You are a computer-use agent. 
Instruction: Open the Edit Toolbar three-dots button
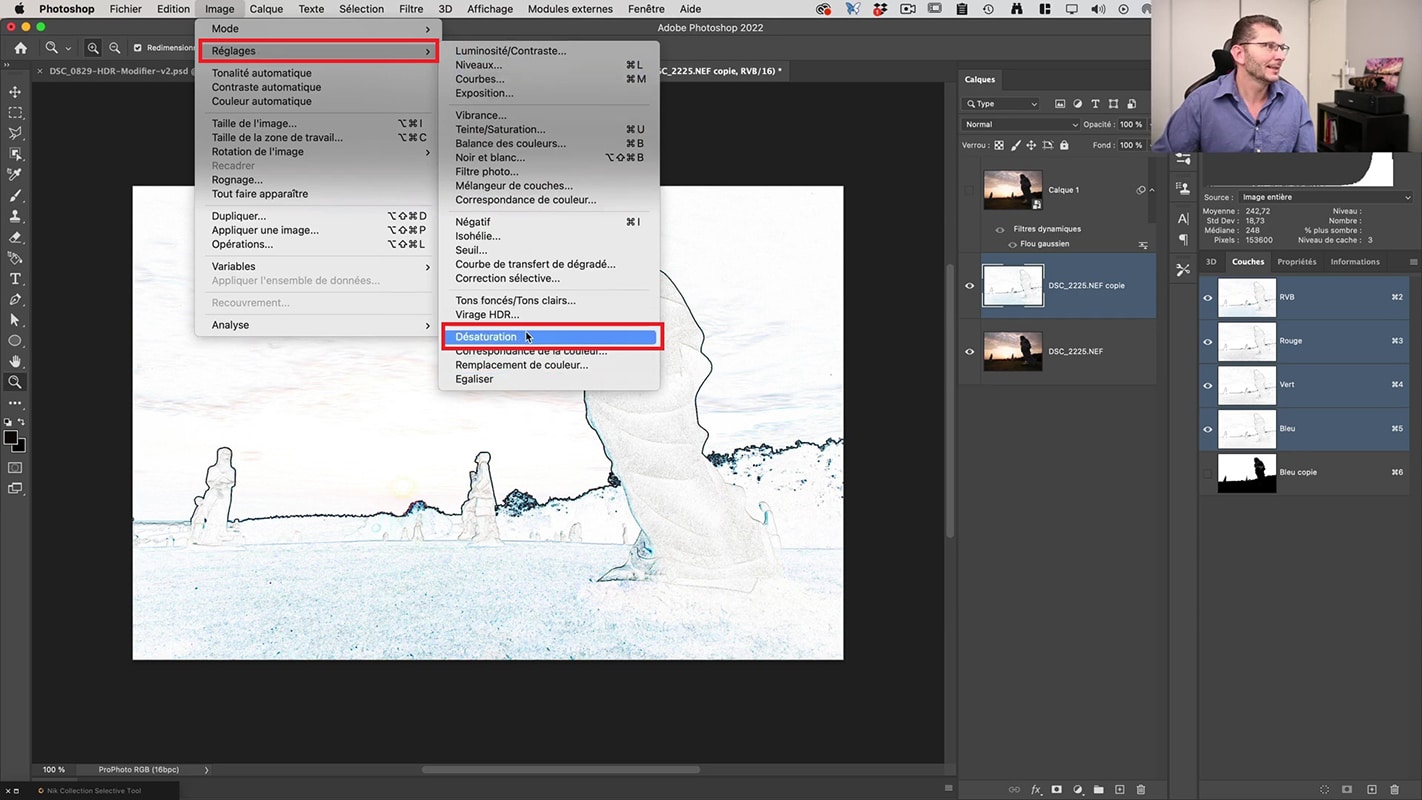point(15,403)
